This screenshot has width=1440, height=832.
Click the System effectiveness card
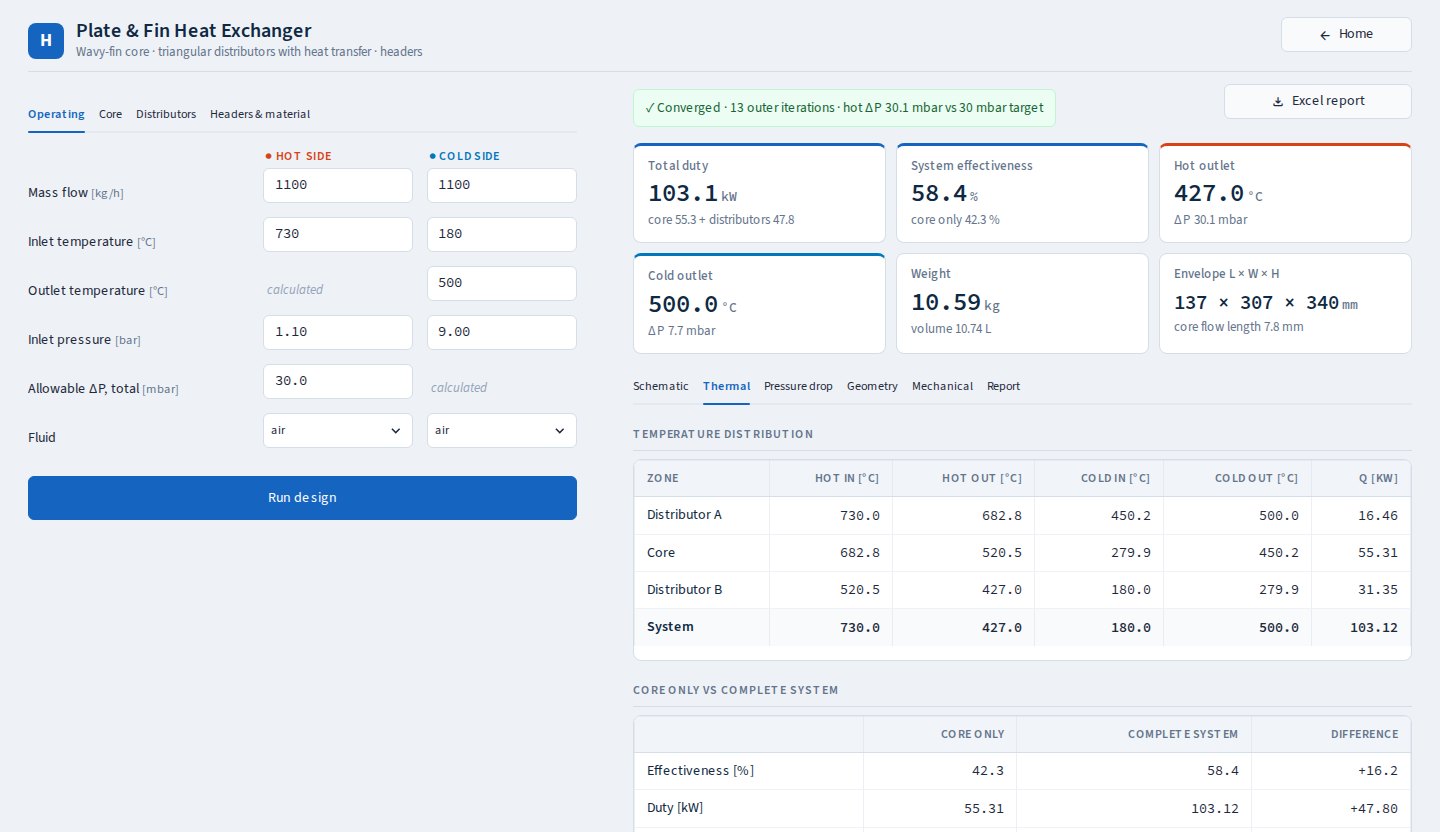1022,193
